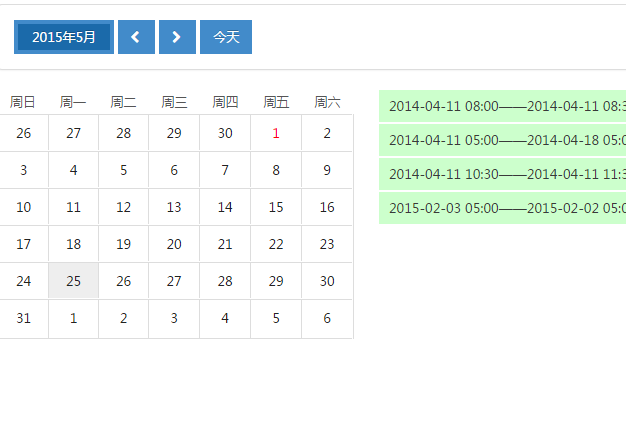Select May 1 highlighted in red

click(276, 133)
